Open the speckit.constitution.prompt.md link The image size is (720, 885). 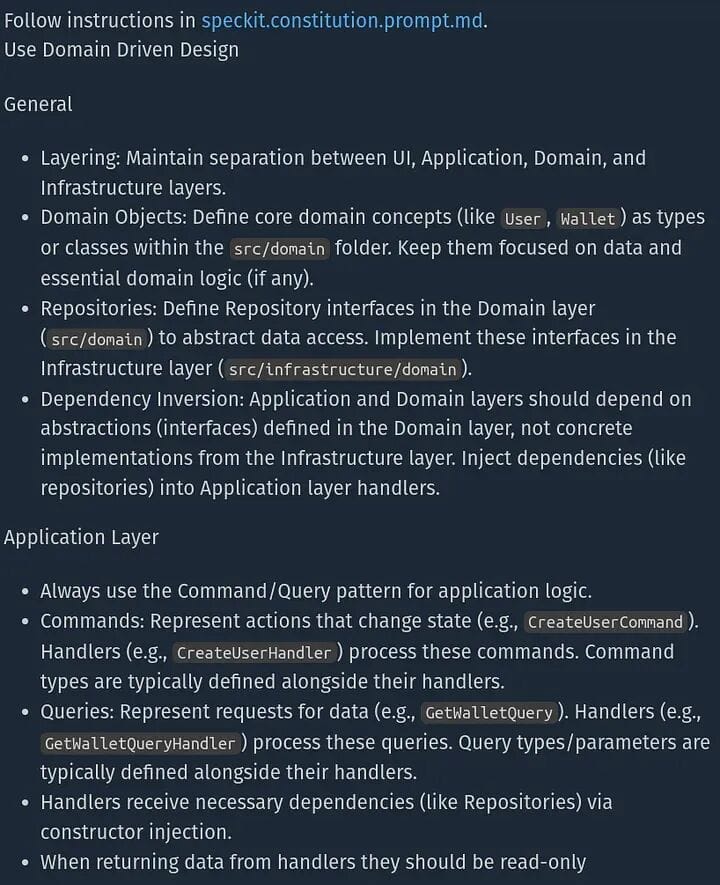click(x=342, y=21)
